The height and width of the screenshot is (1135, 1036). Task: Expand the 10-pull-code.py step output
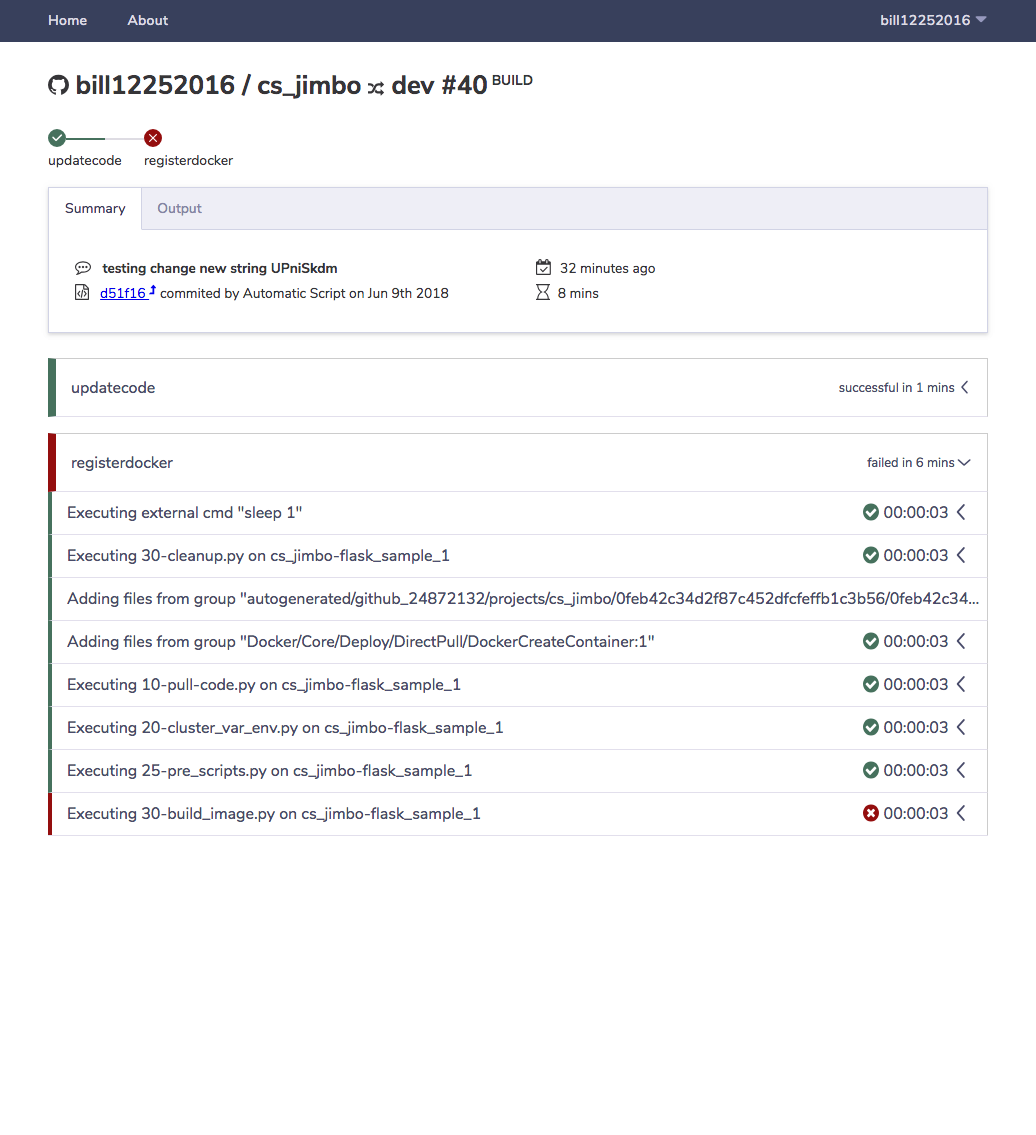click(x=960, y=684)
